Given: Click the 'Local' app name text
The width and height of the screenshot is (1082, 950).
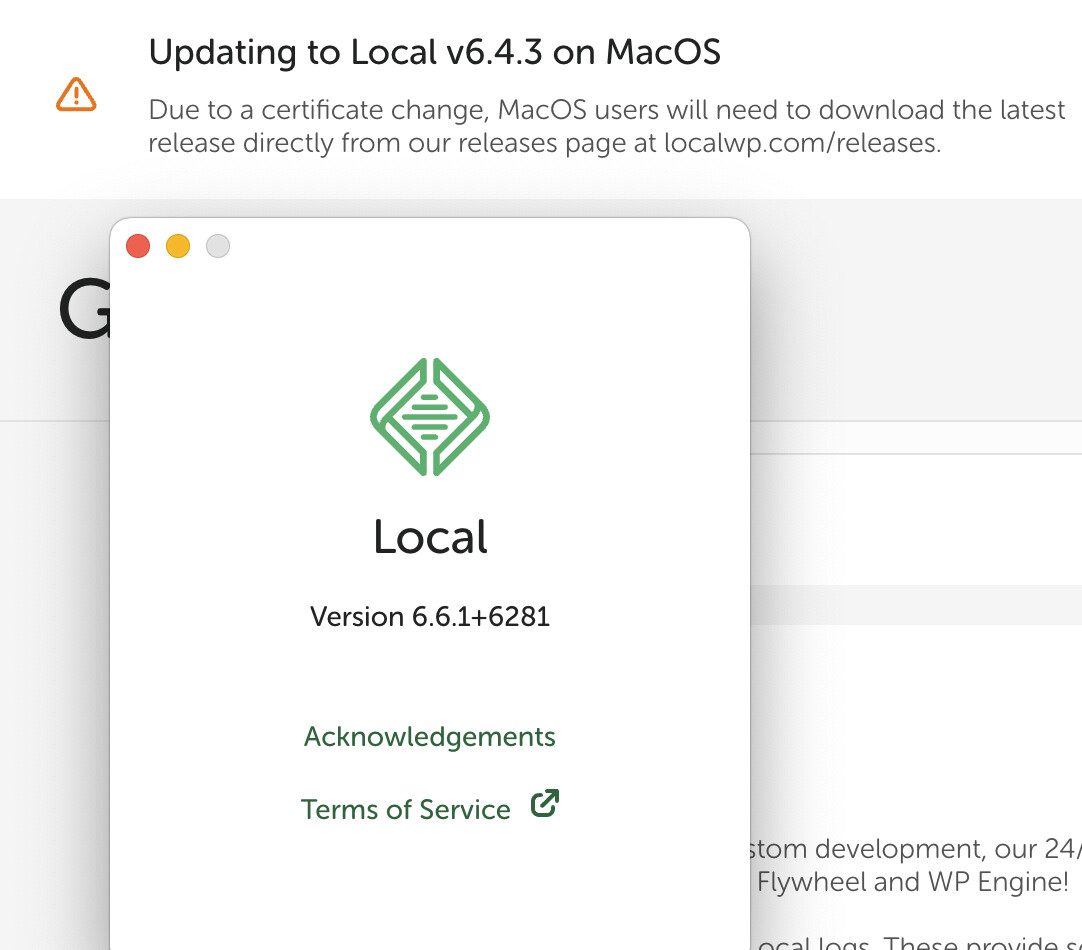Looking at the screenshot, I should coord(430,537).
